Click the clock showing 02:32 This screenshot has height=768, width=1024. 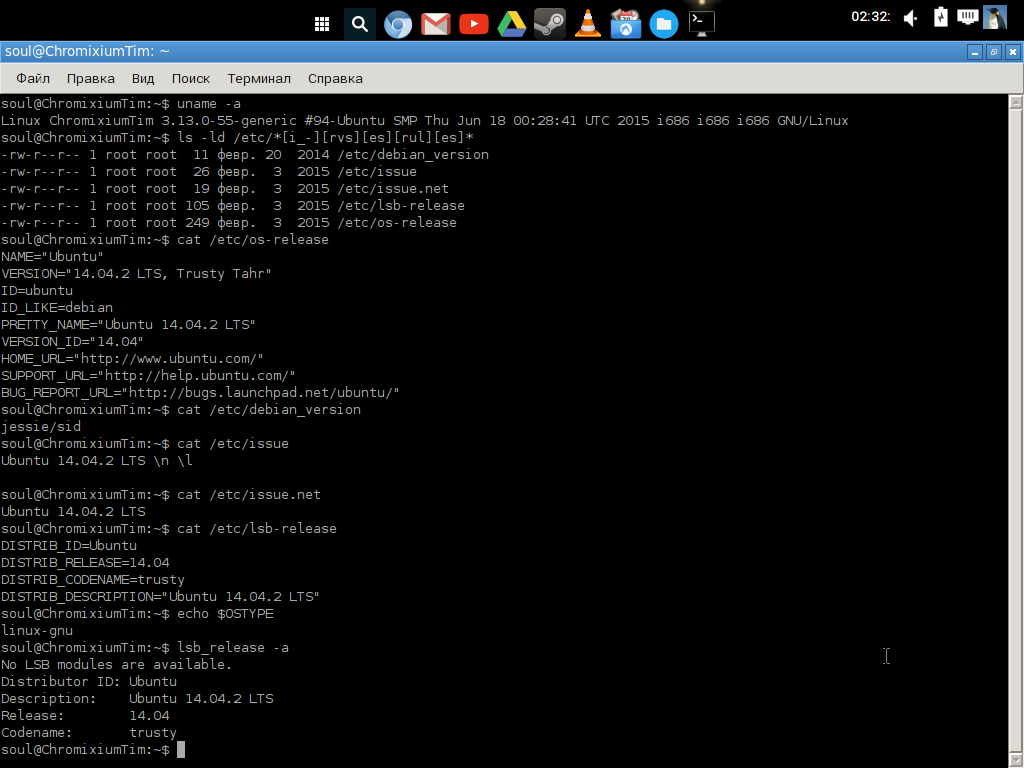click(x=871, y=17)
